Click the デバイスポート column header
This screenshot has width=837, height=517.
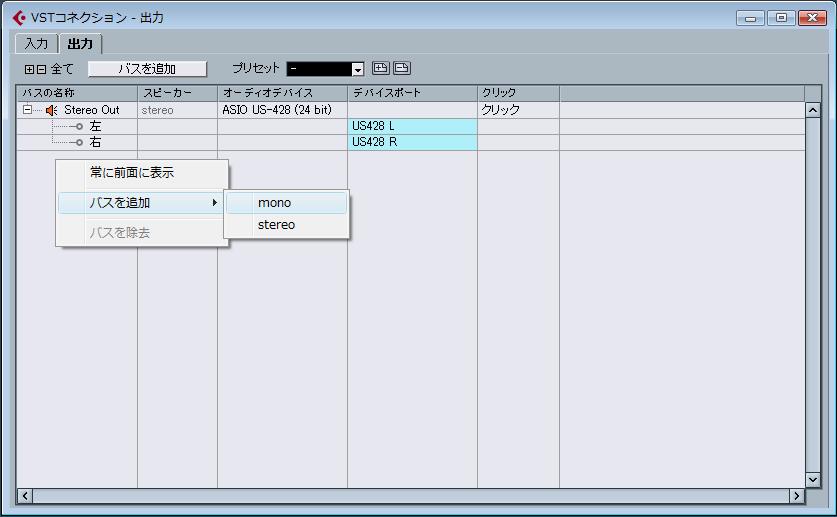(412, 93)
